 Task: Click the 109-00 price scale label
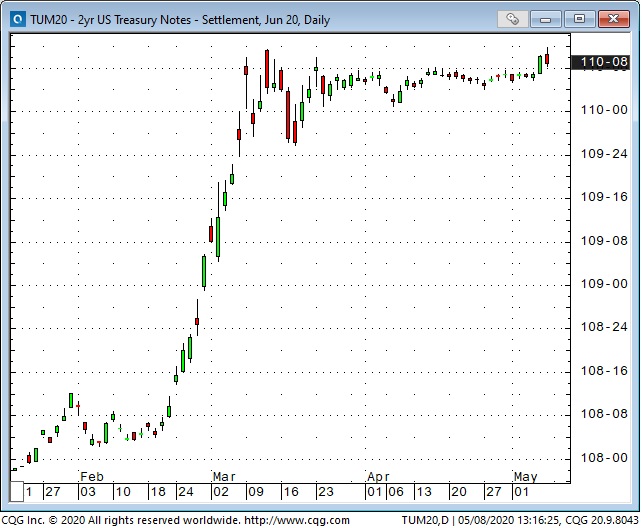click(604, 284)
